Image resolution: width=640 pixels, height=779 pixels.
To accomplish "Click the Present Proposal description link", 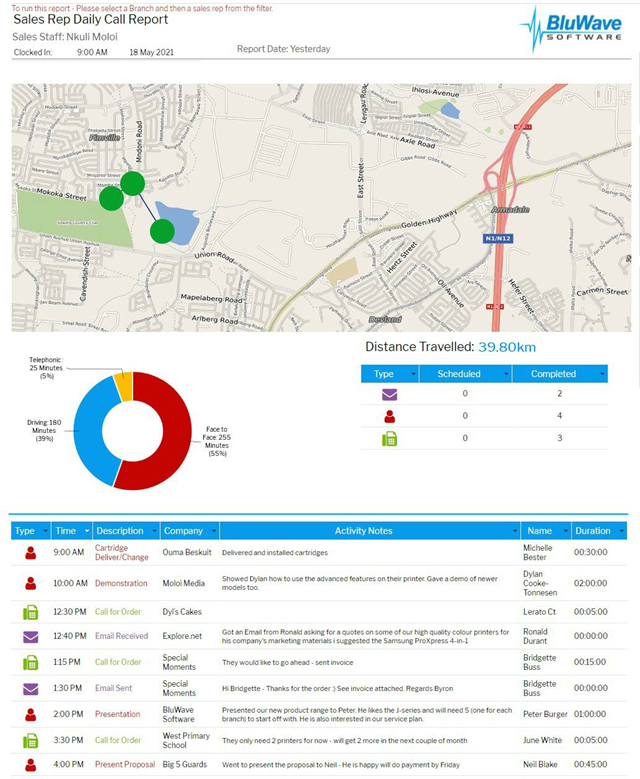I will (125, 765).
